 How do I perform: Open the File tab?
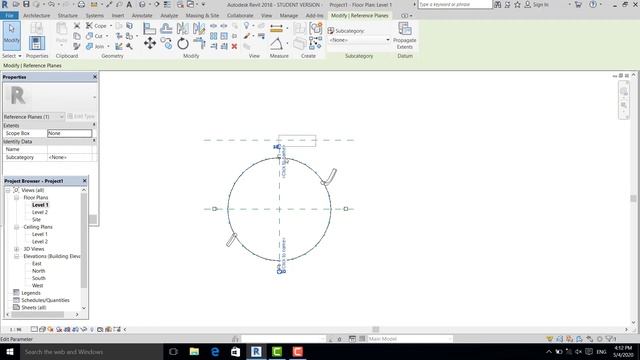coord(9,16)
